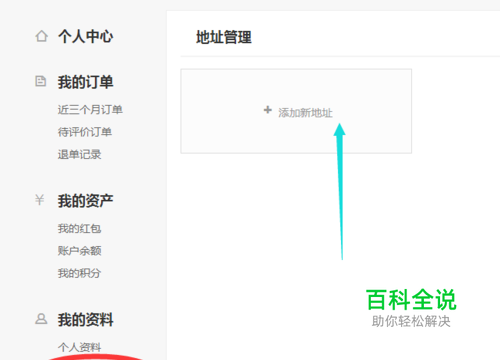Open the 我的资料 section
The height and width of the screenshot is (360, 500).
click(x=86, y=320)
